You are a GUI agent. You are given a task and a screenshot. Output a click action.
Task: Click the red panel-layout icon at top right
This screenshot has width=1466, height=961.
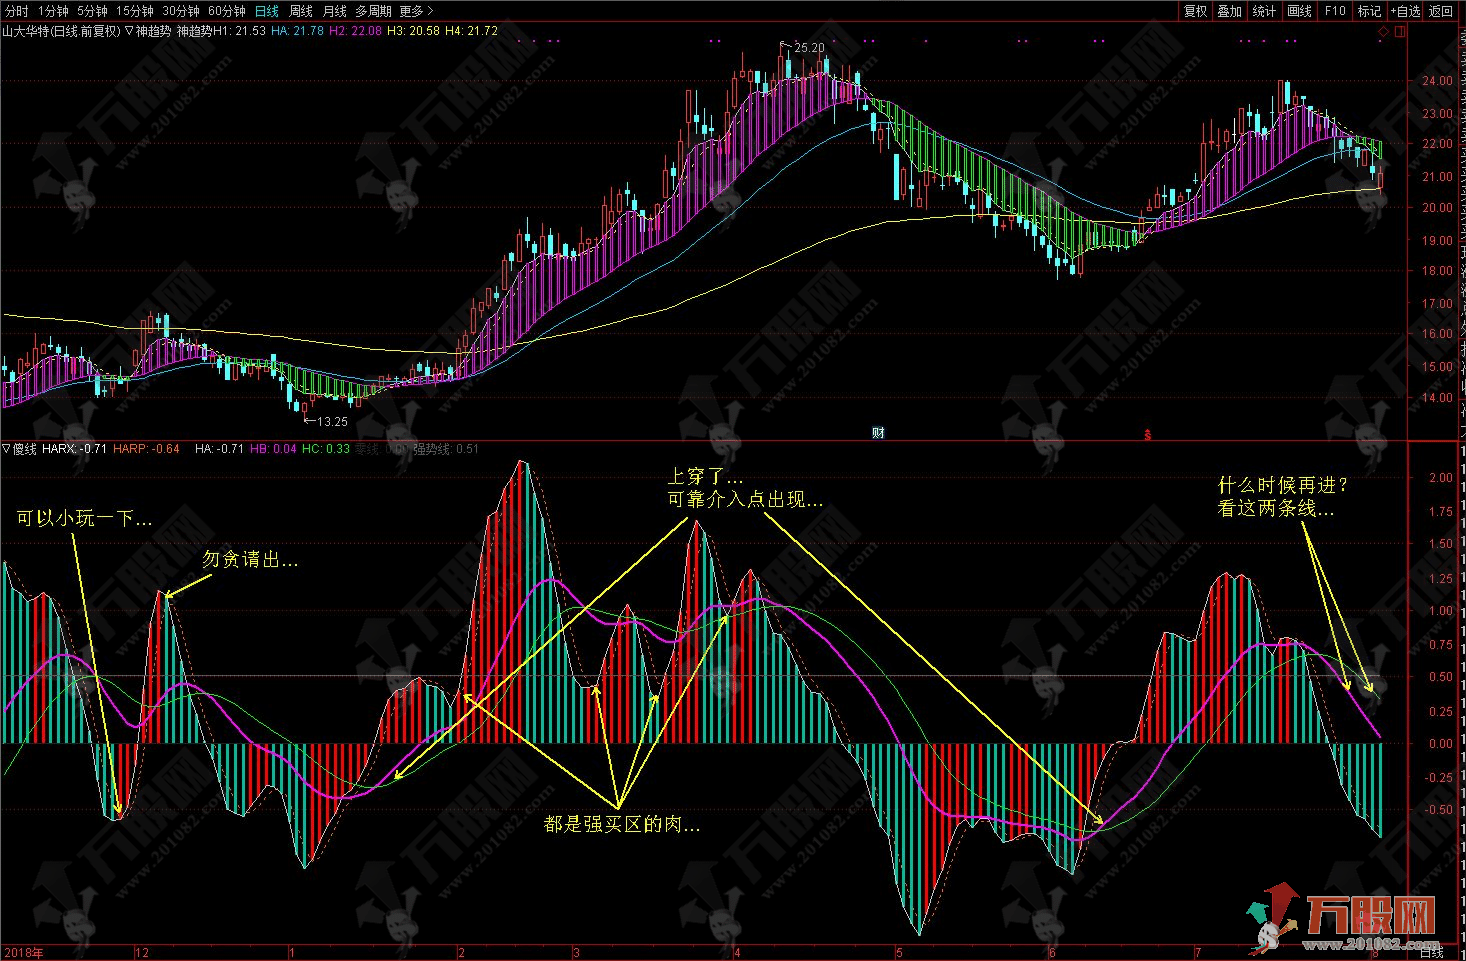1398,32
